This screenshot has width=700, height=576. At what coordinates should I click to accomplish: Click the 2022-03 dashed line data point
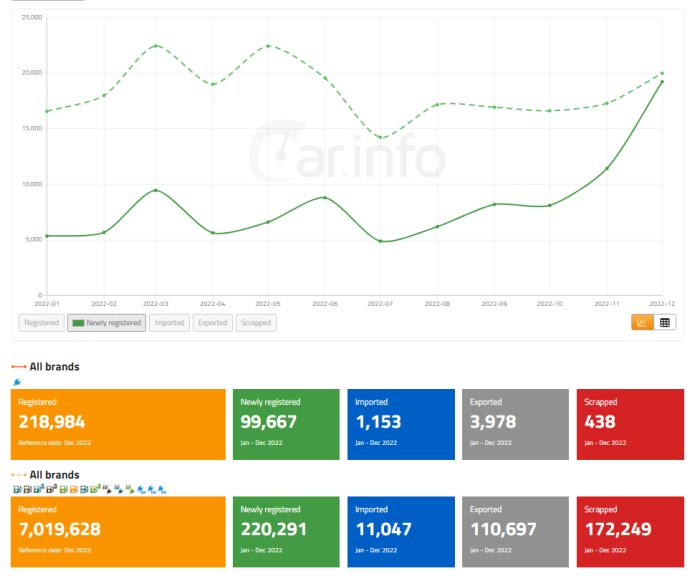pos(155,46)
